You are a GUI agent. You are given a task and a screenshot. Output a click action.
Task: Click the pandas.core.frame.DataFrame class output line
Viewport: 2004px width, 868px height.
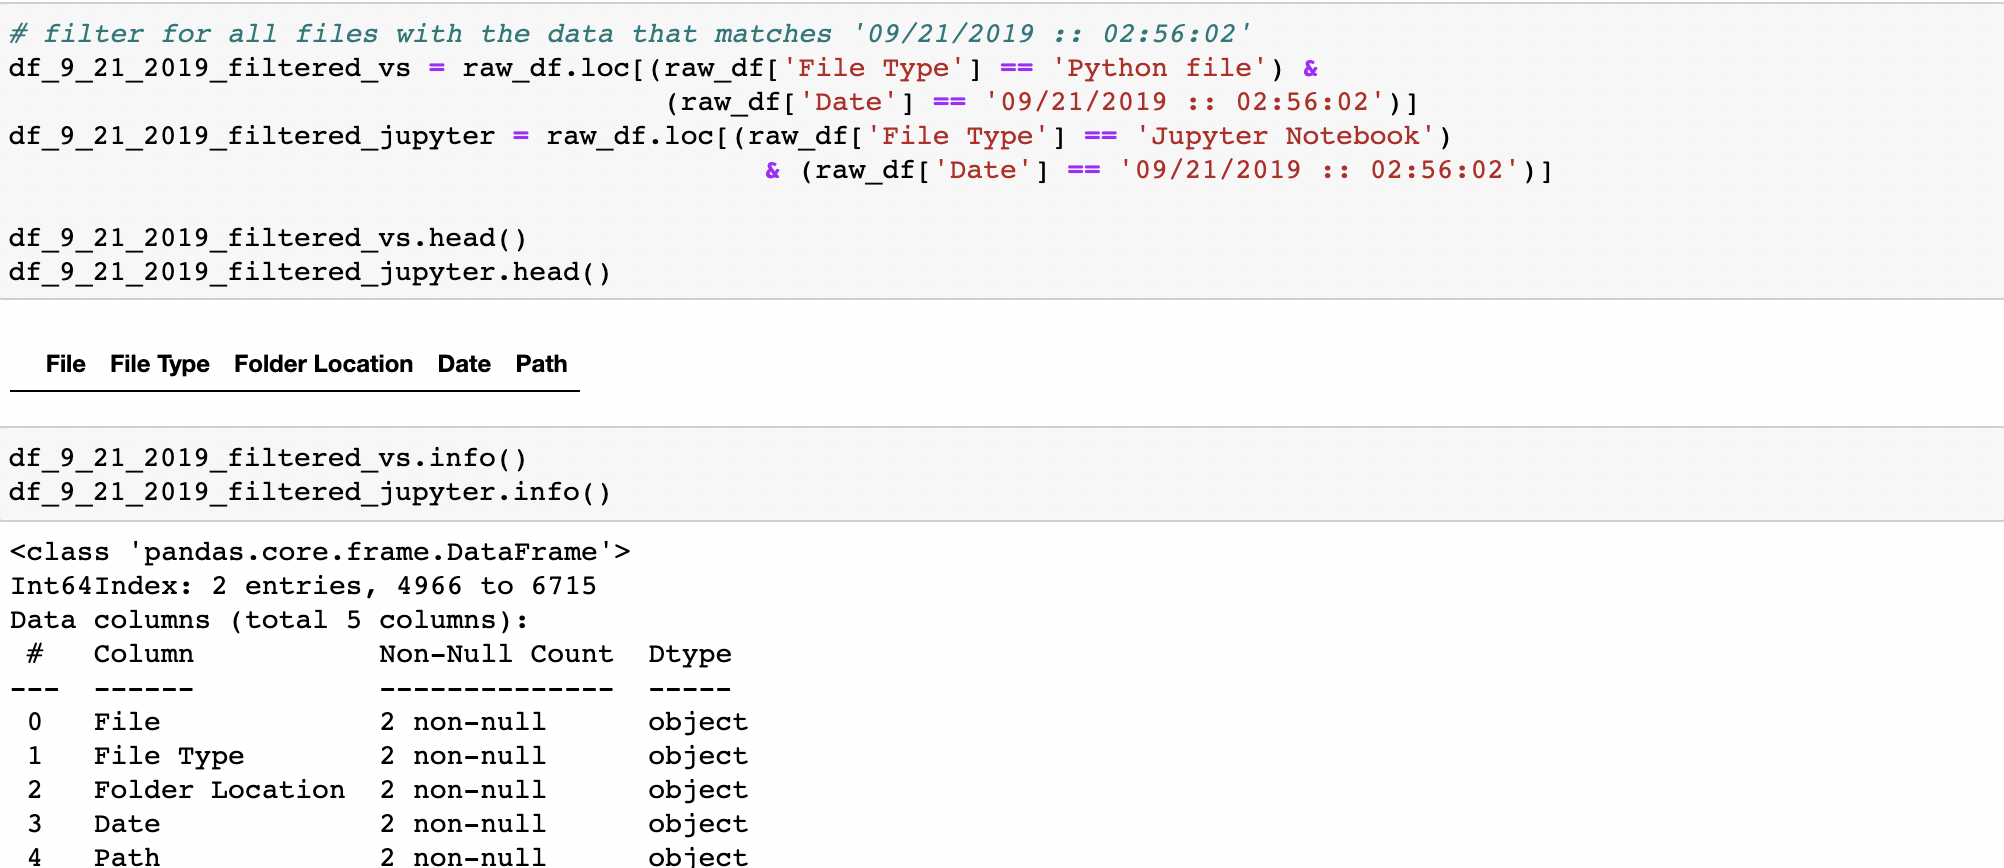[320, 552]
